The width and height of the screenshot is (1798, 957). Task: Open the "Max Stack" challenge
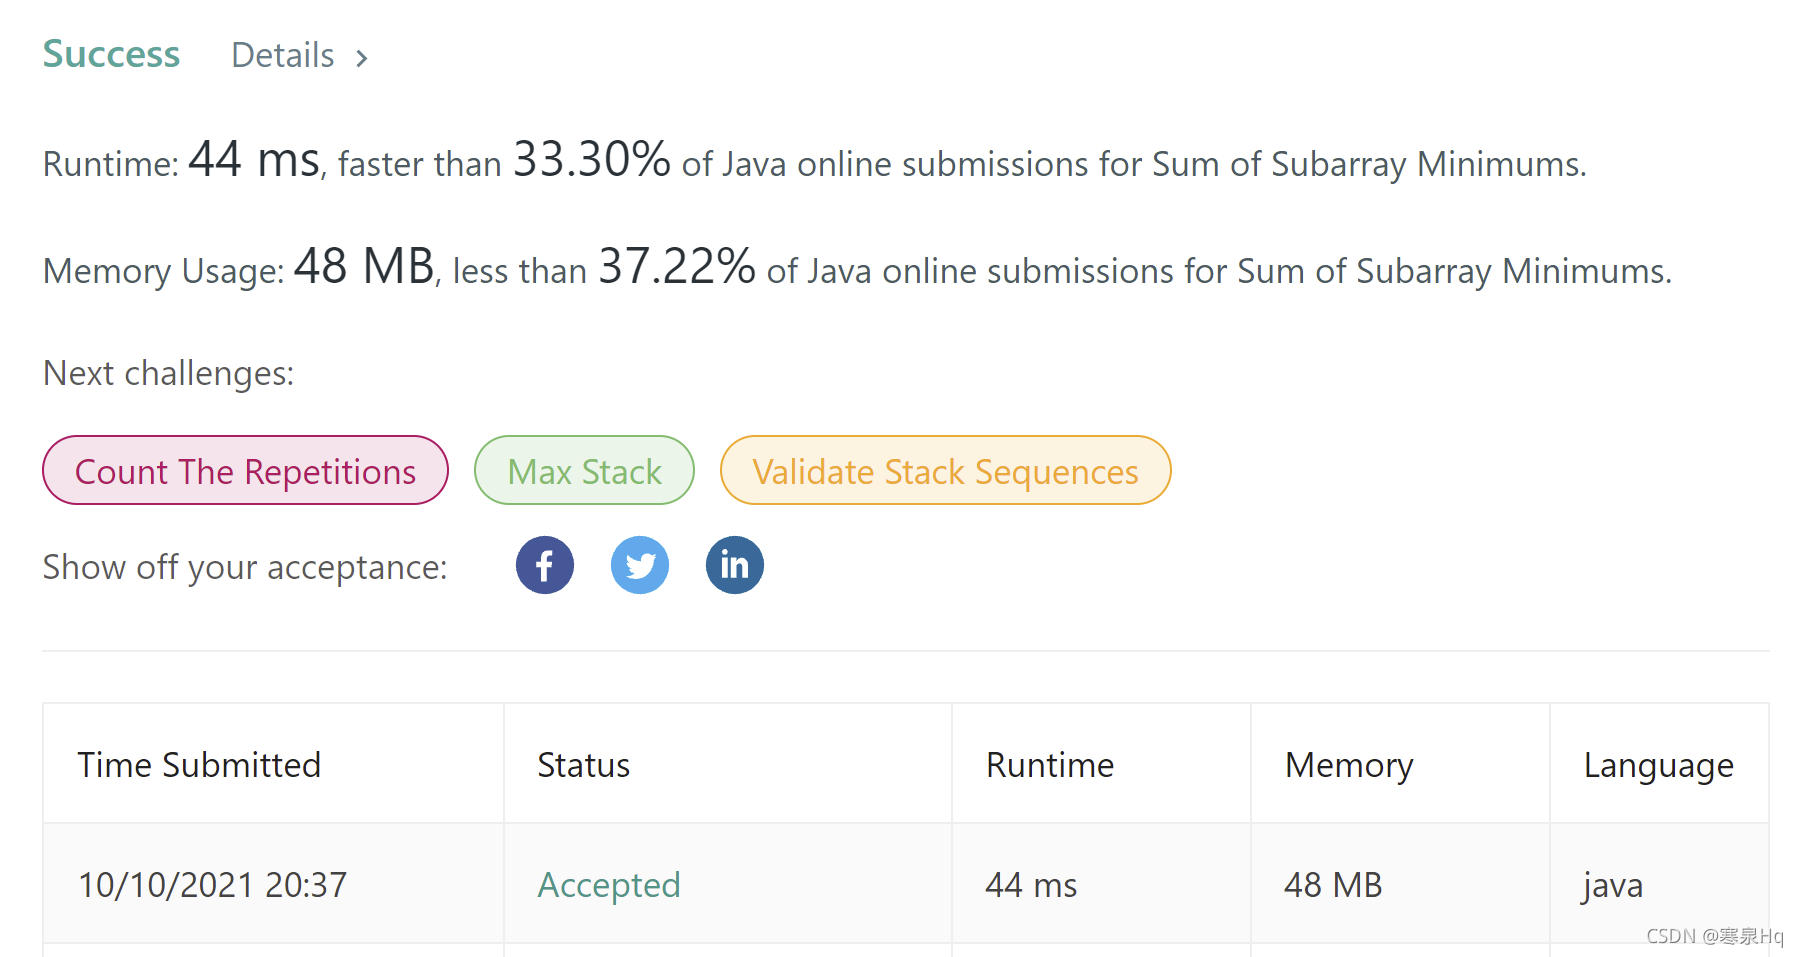click(584, 470)
